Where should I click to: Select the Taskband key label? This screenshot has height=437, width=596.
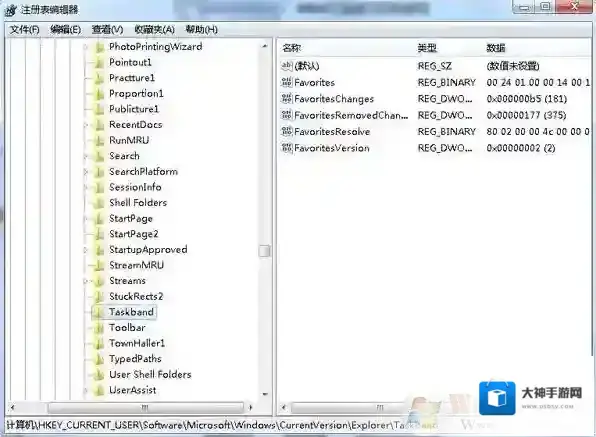pos(132,312)
